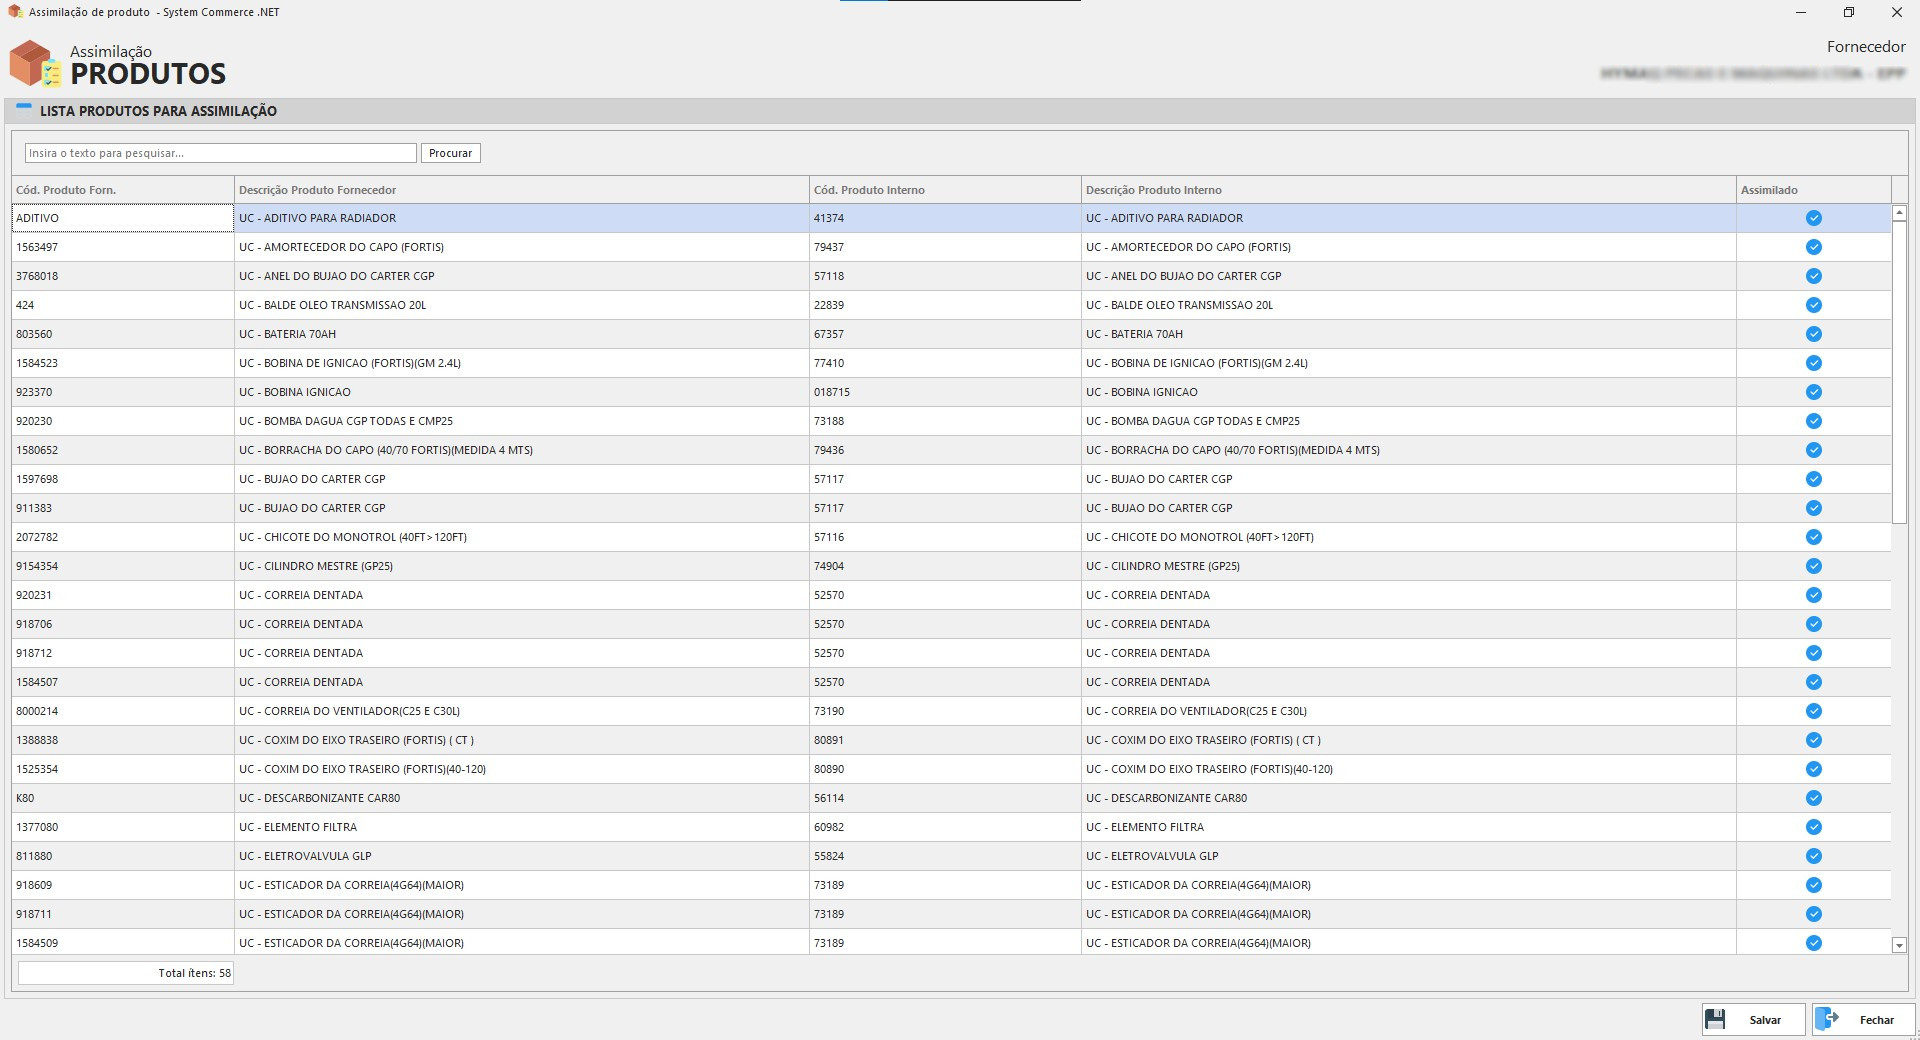Image resolution: width=1920 pixels, height=1040 pixels.
Task: Click the assimilado checkmark for DESCARBONIZANTE CAR80
Action: click(1813, 798)
